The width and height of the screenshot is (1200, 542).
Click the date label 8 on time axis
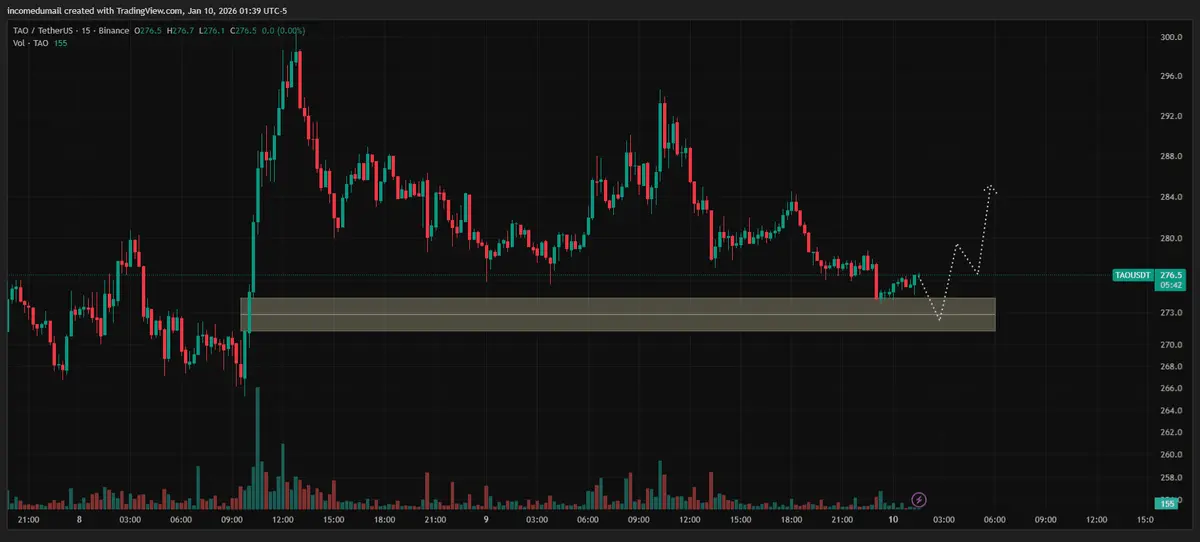[x=78, y=520]
